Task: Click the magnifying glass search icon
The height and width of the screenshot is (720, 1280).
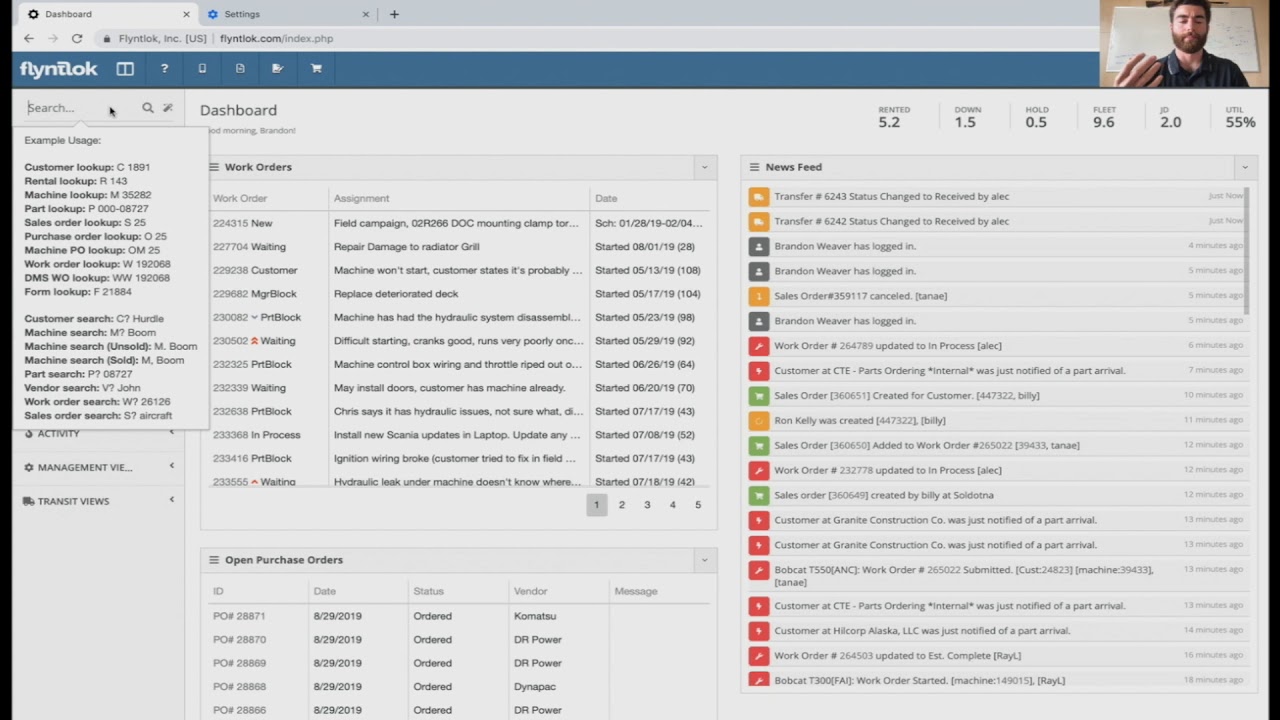Action: [x=148, y=107]
